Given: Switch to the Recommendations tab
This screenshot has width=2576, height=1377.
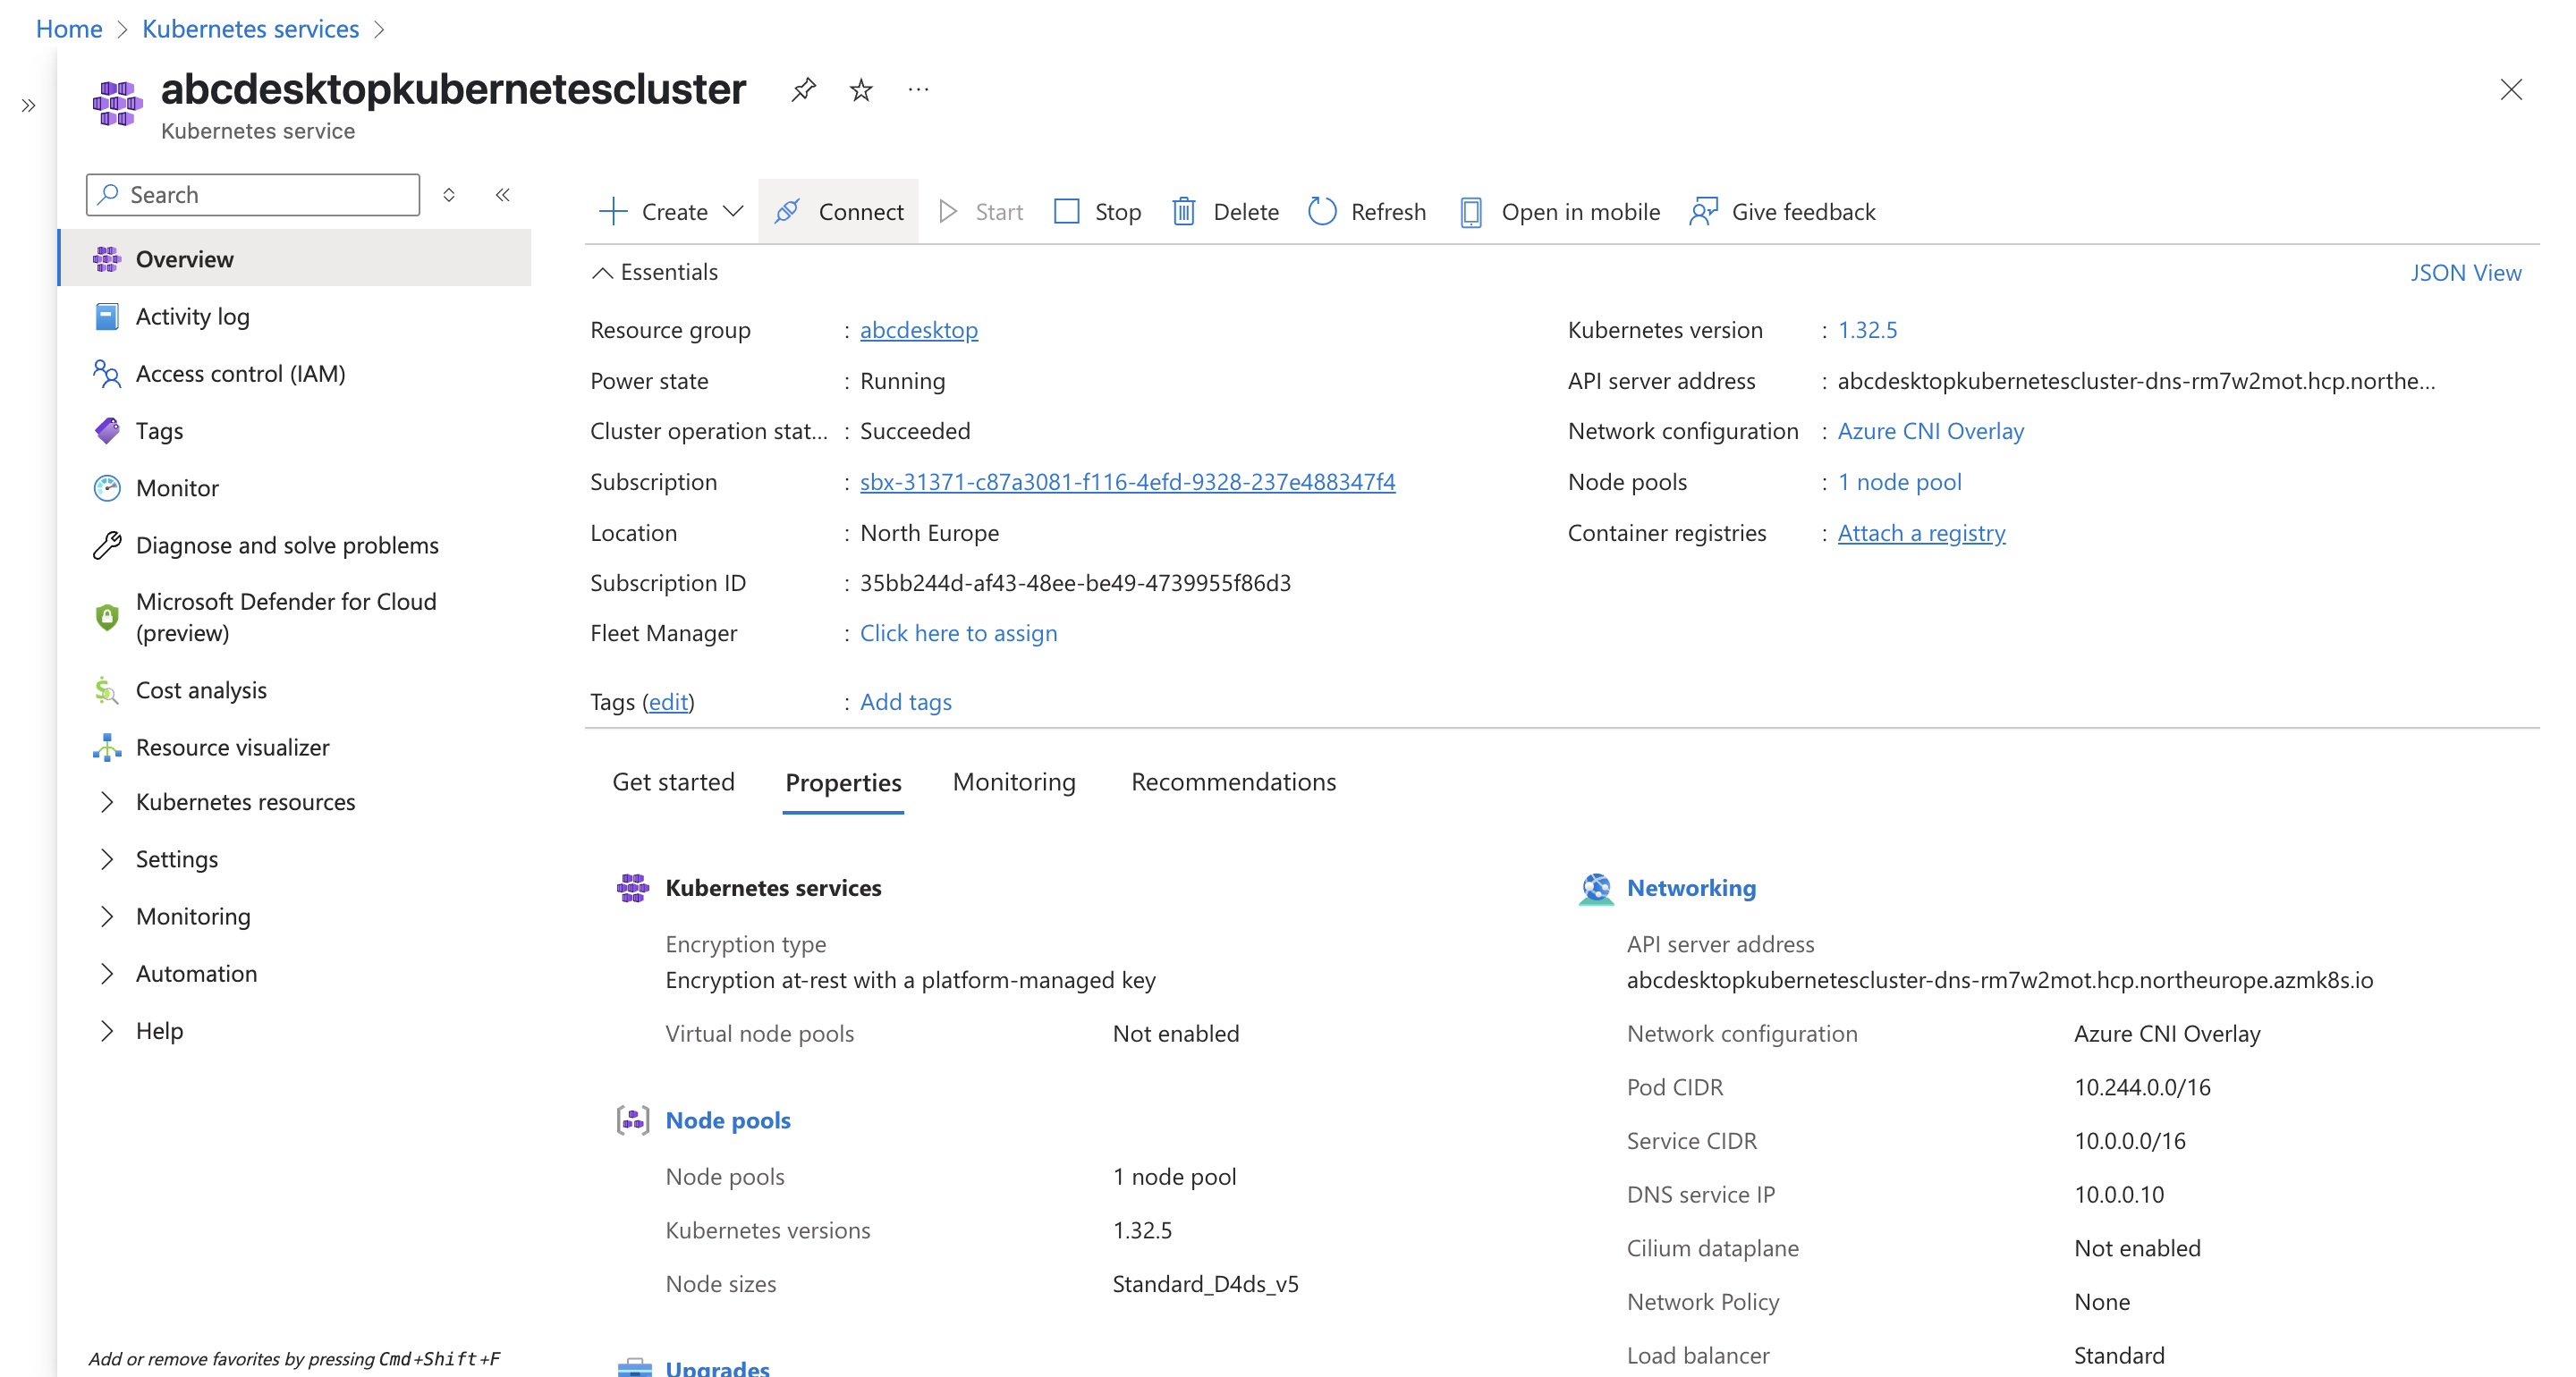Looking at the screenshot, I should pyautogui.click(x=1232, y=782).
